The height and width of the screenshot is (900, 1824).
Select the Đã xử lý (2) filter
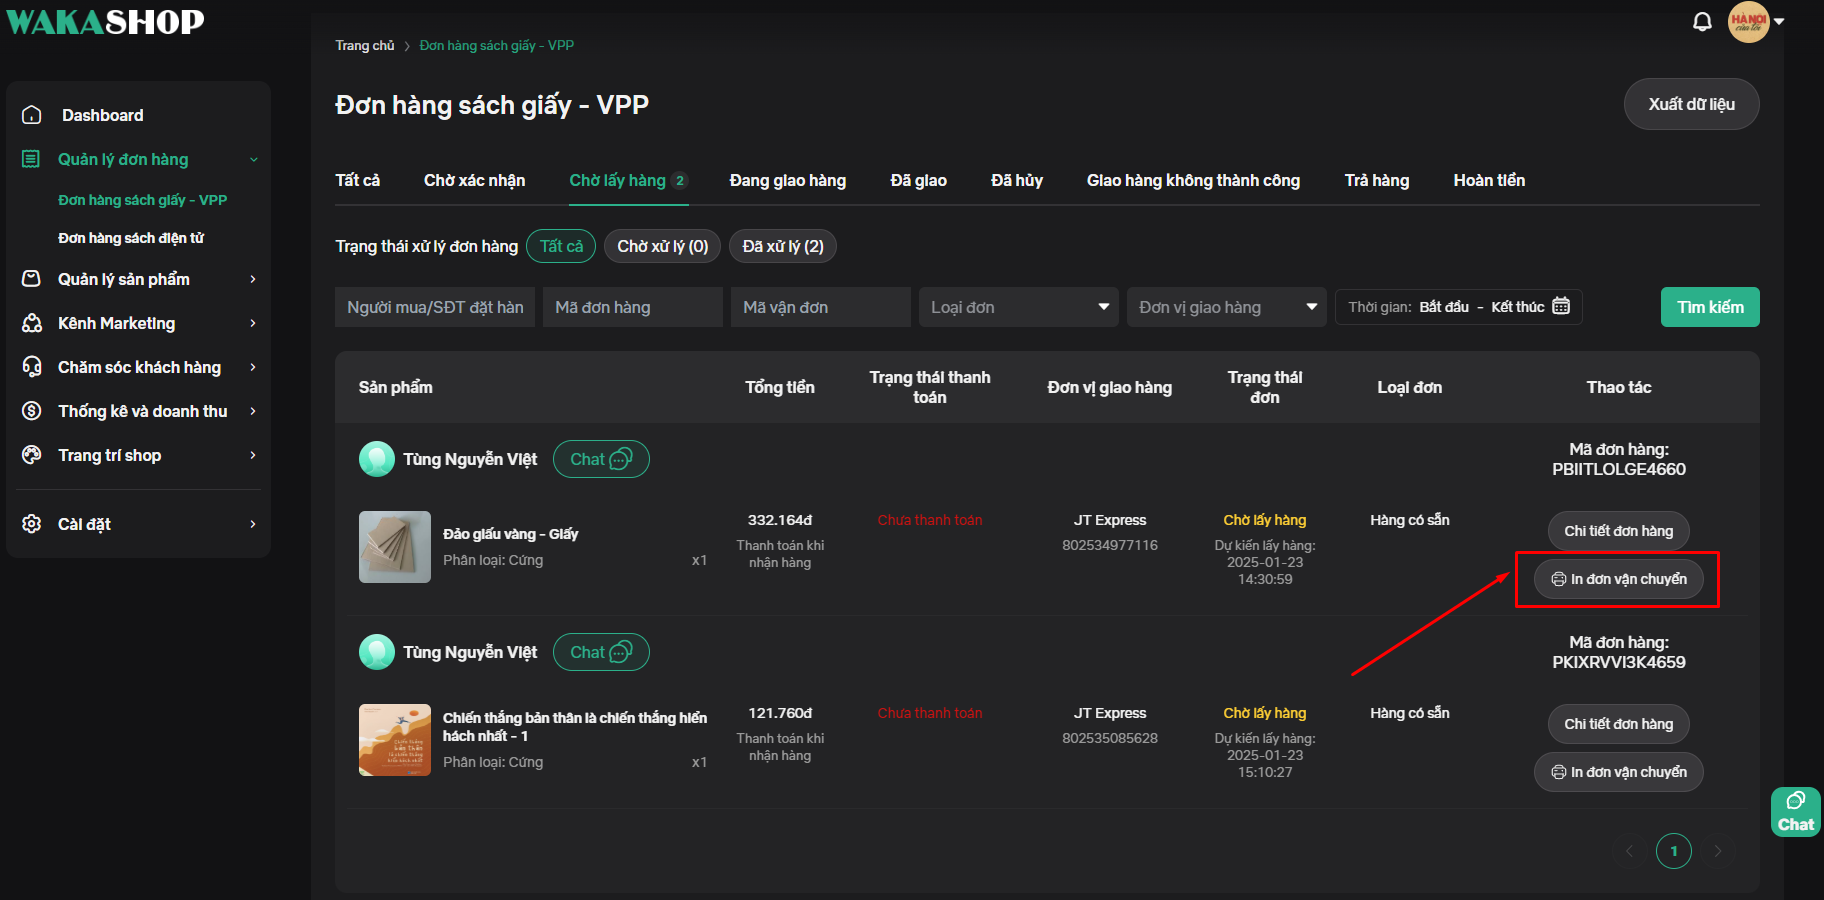click(782, 246)
